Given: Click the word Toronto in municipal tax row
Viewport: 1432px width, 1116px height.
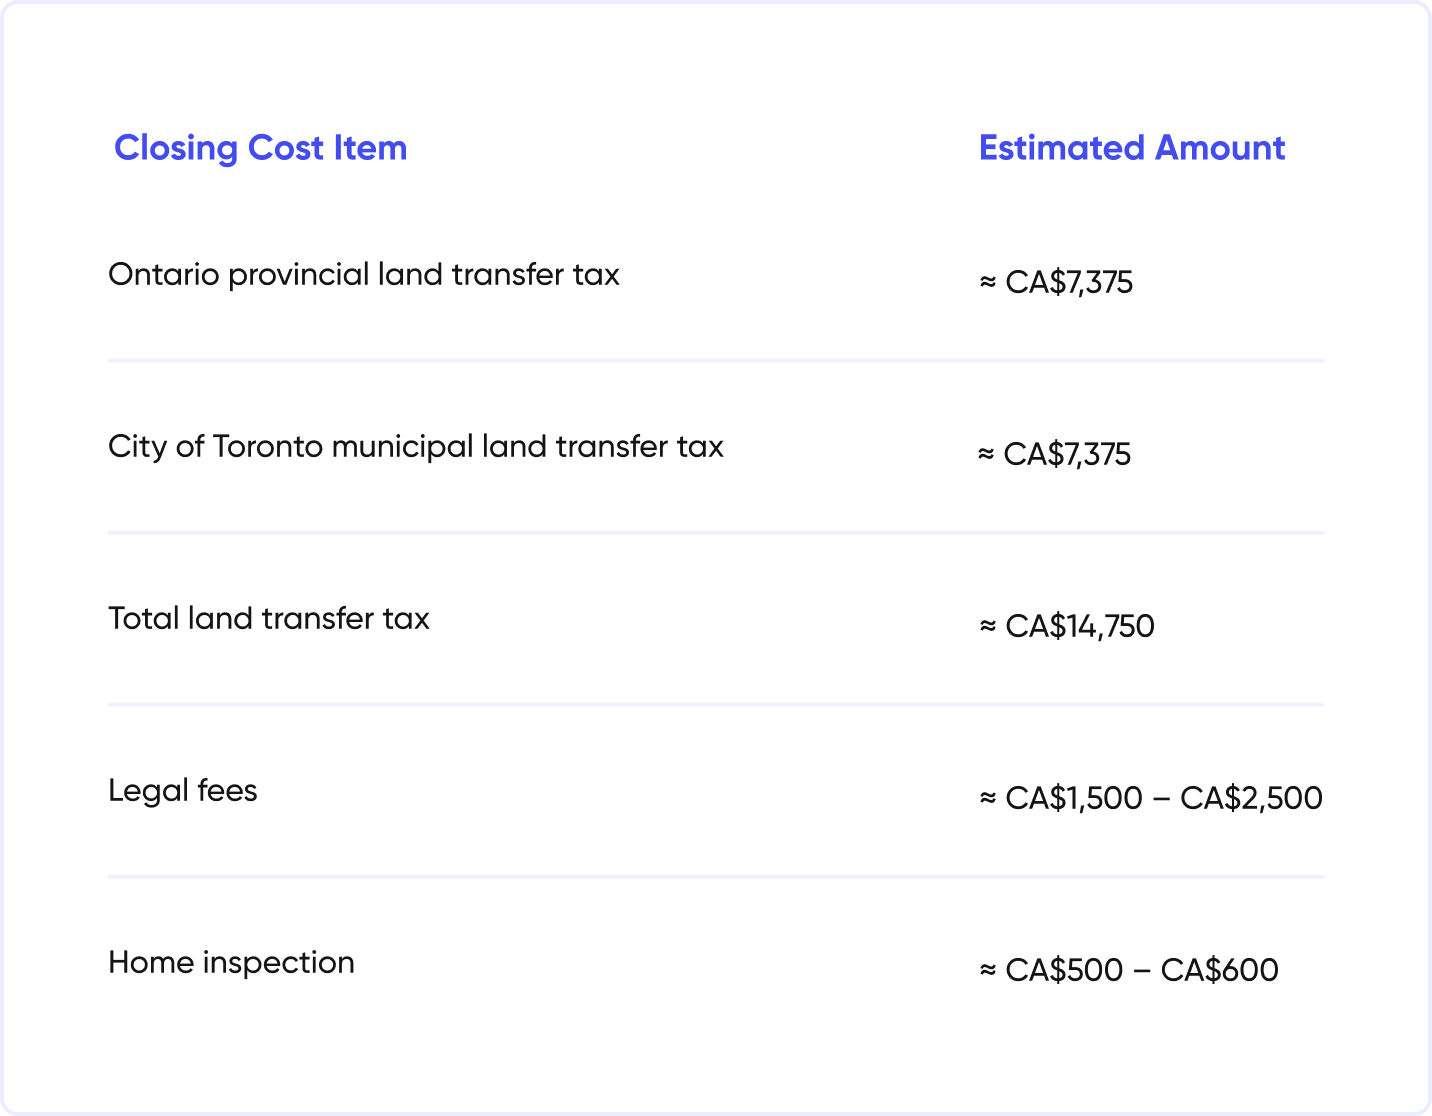Looking at the screenshot, I should 268,447.
